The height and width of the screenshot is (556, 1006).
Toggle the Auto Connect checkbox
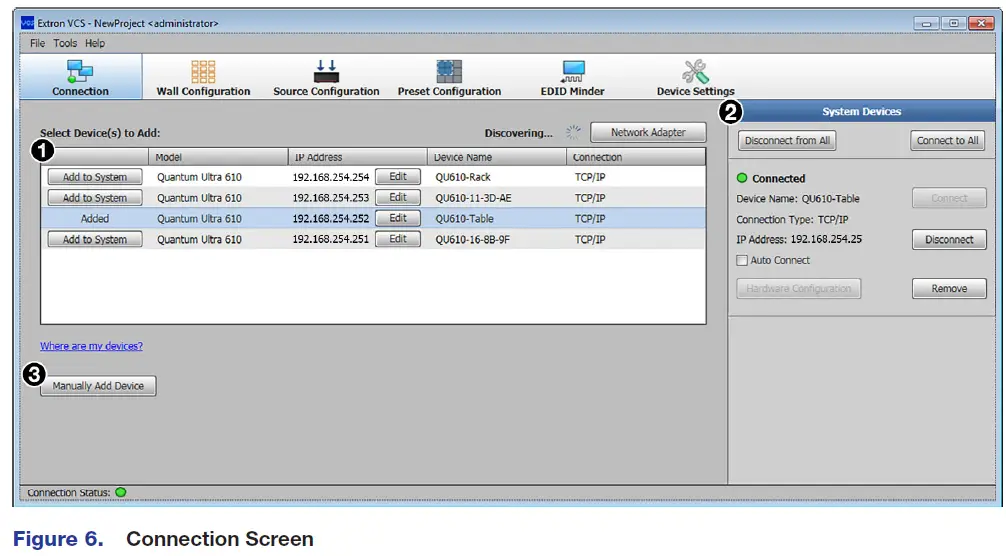(x=742, y=260)
